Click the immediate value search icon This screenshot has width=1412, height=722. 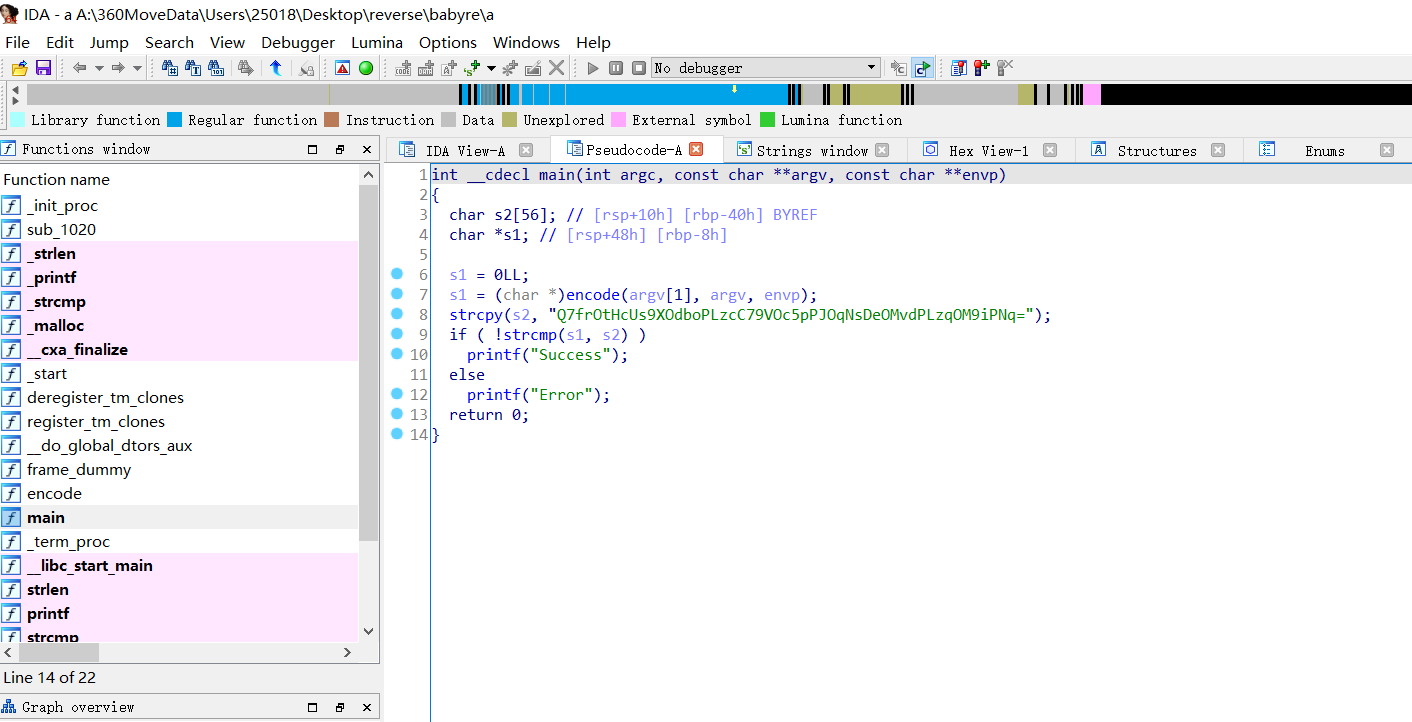tap(216, 68)
